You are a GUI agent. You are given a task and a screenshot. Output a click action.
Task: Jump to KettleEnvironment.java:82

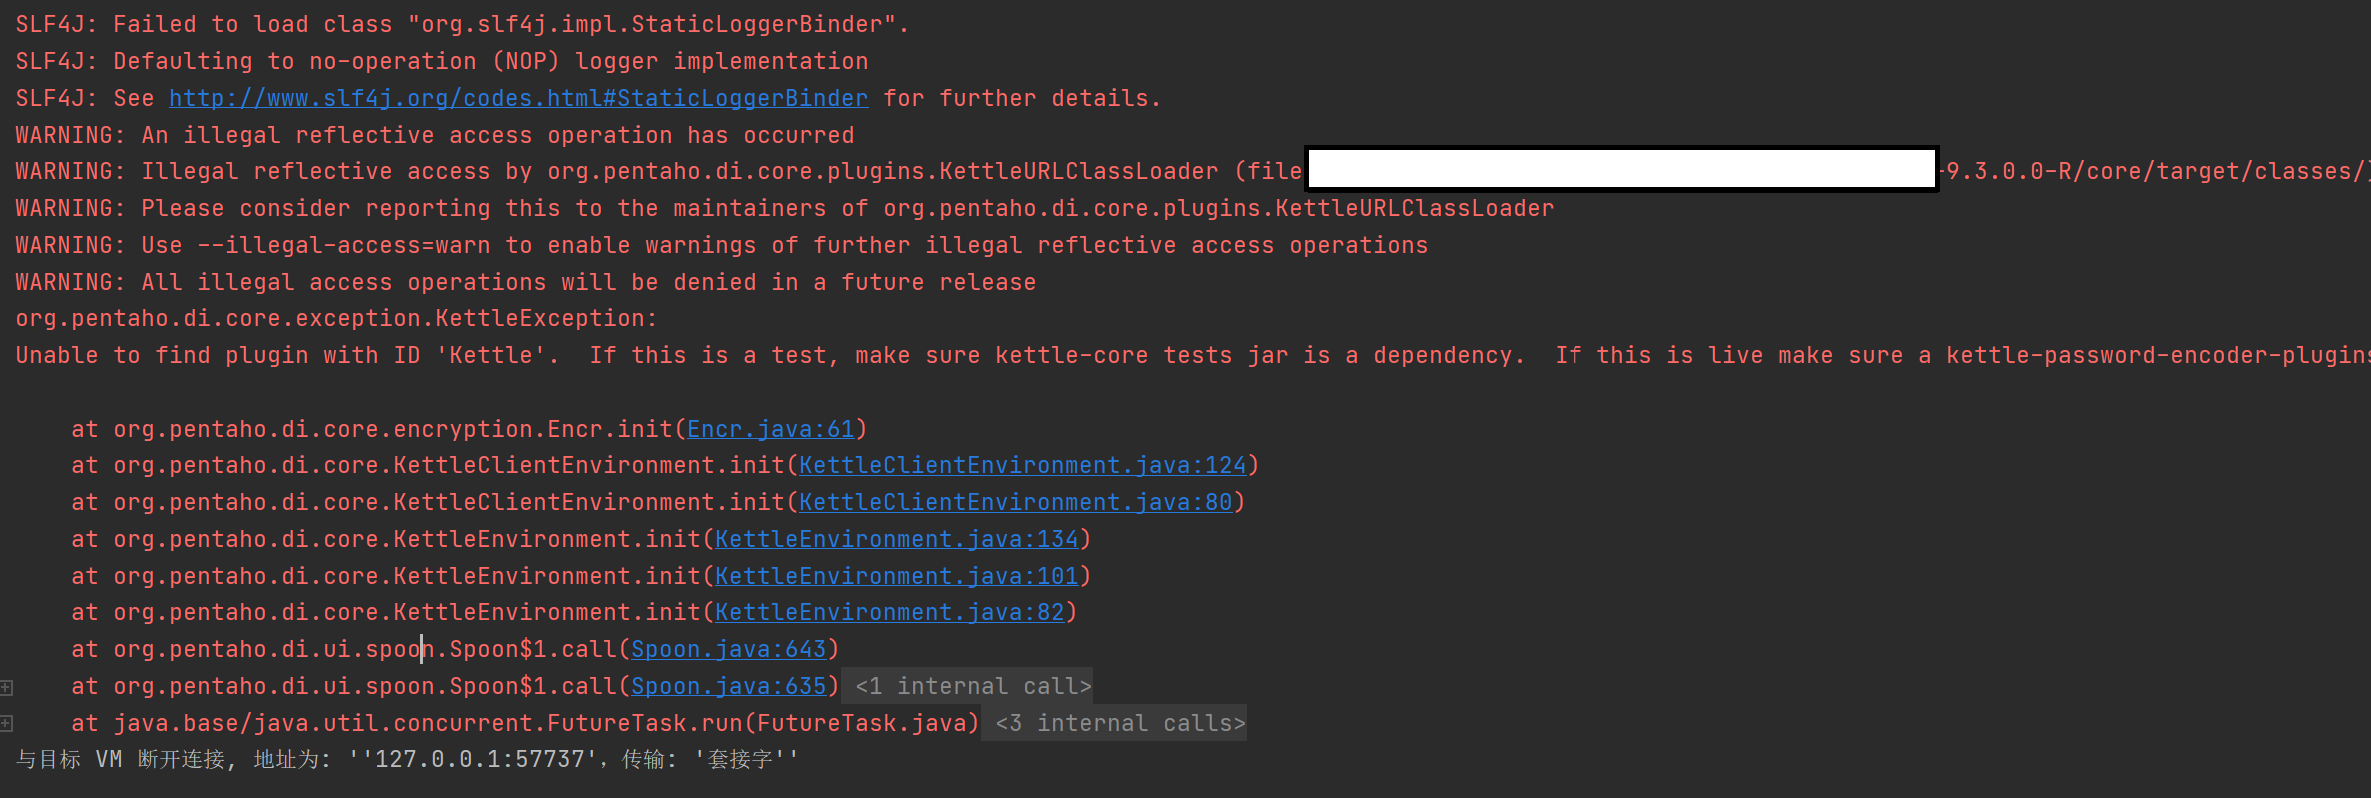pos(889,612)
